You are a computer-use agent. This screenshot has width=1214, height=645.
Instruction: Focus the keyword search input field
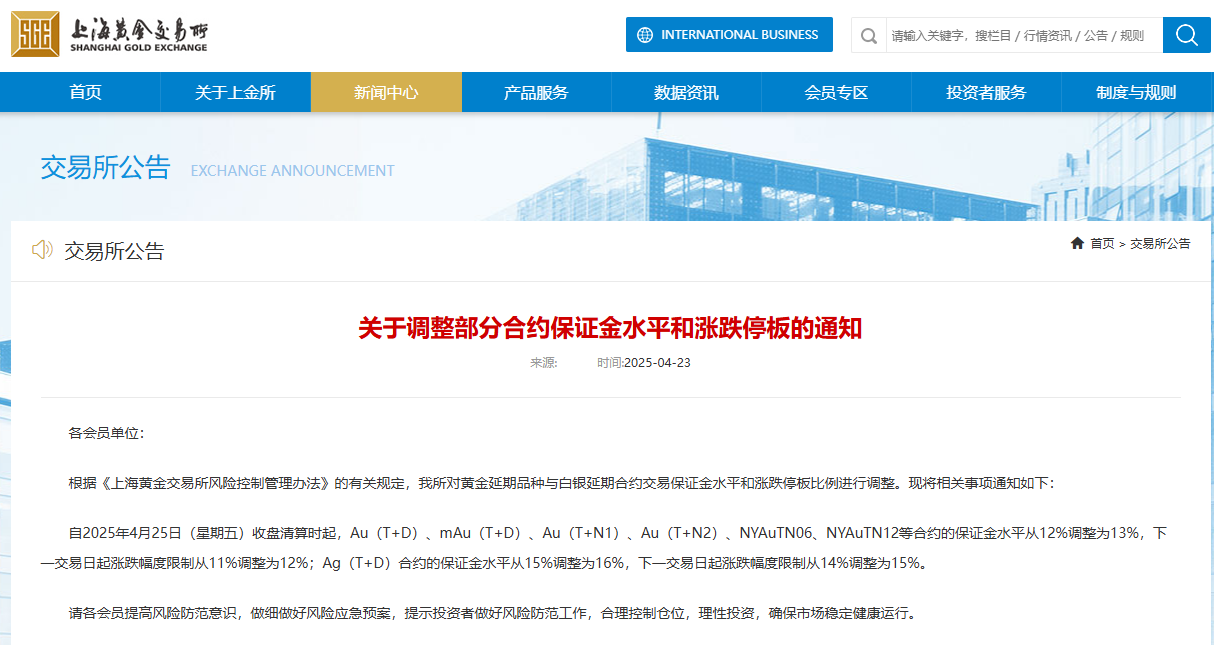point(1024,35)
